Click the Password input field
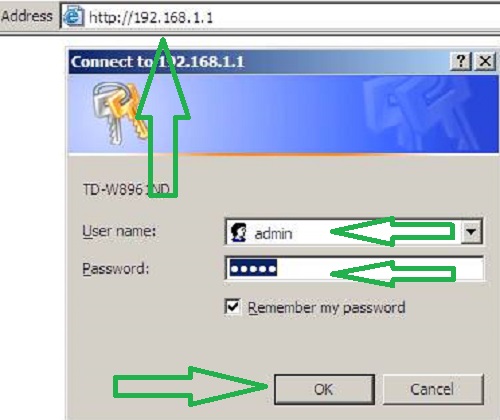 (x=354, y=268)
